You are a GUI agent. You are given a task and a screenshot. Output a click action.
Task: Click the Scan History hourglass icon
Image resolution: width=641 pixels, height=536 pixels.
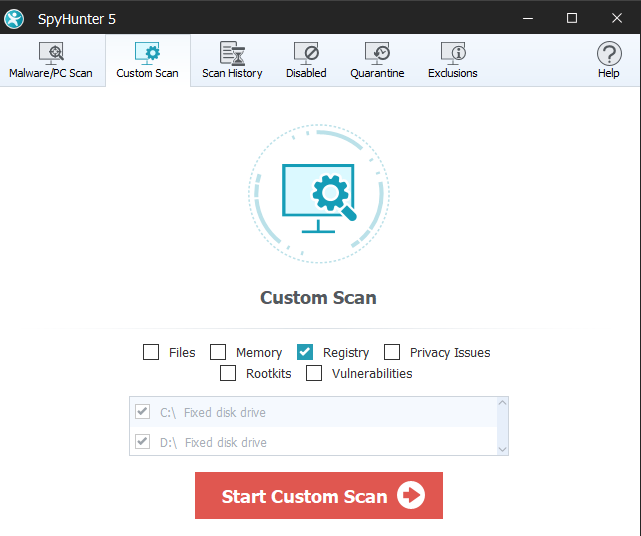(x=232, y=53)
